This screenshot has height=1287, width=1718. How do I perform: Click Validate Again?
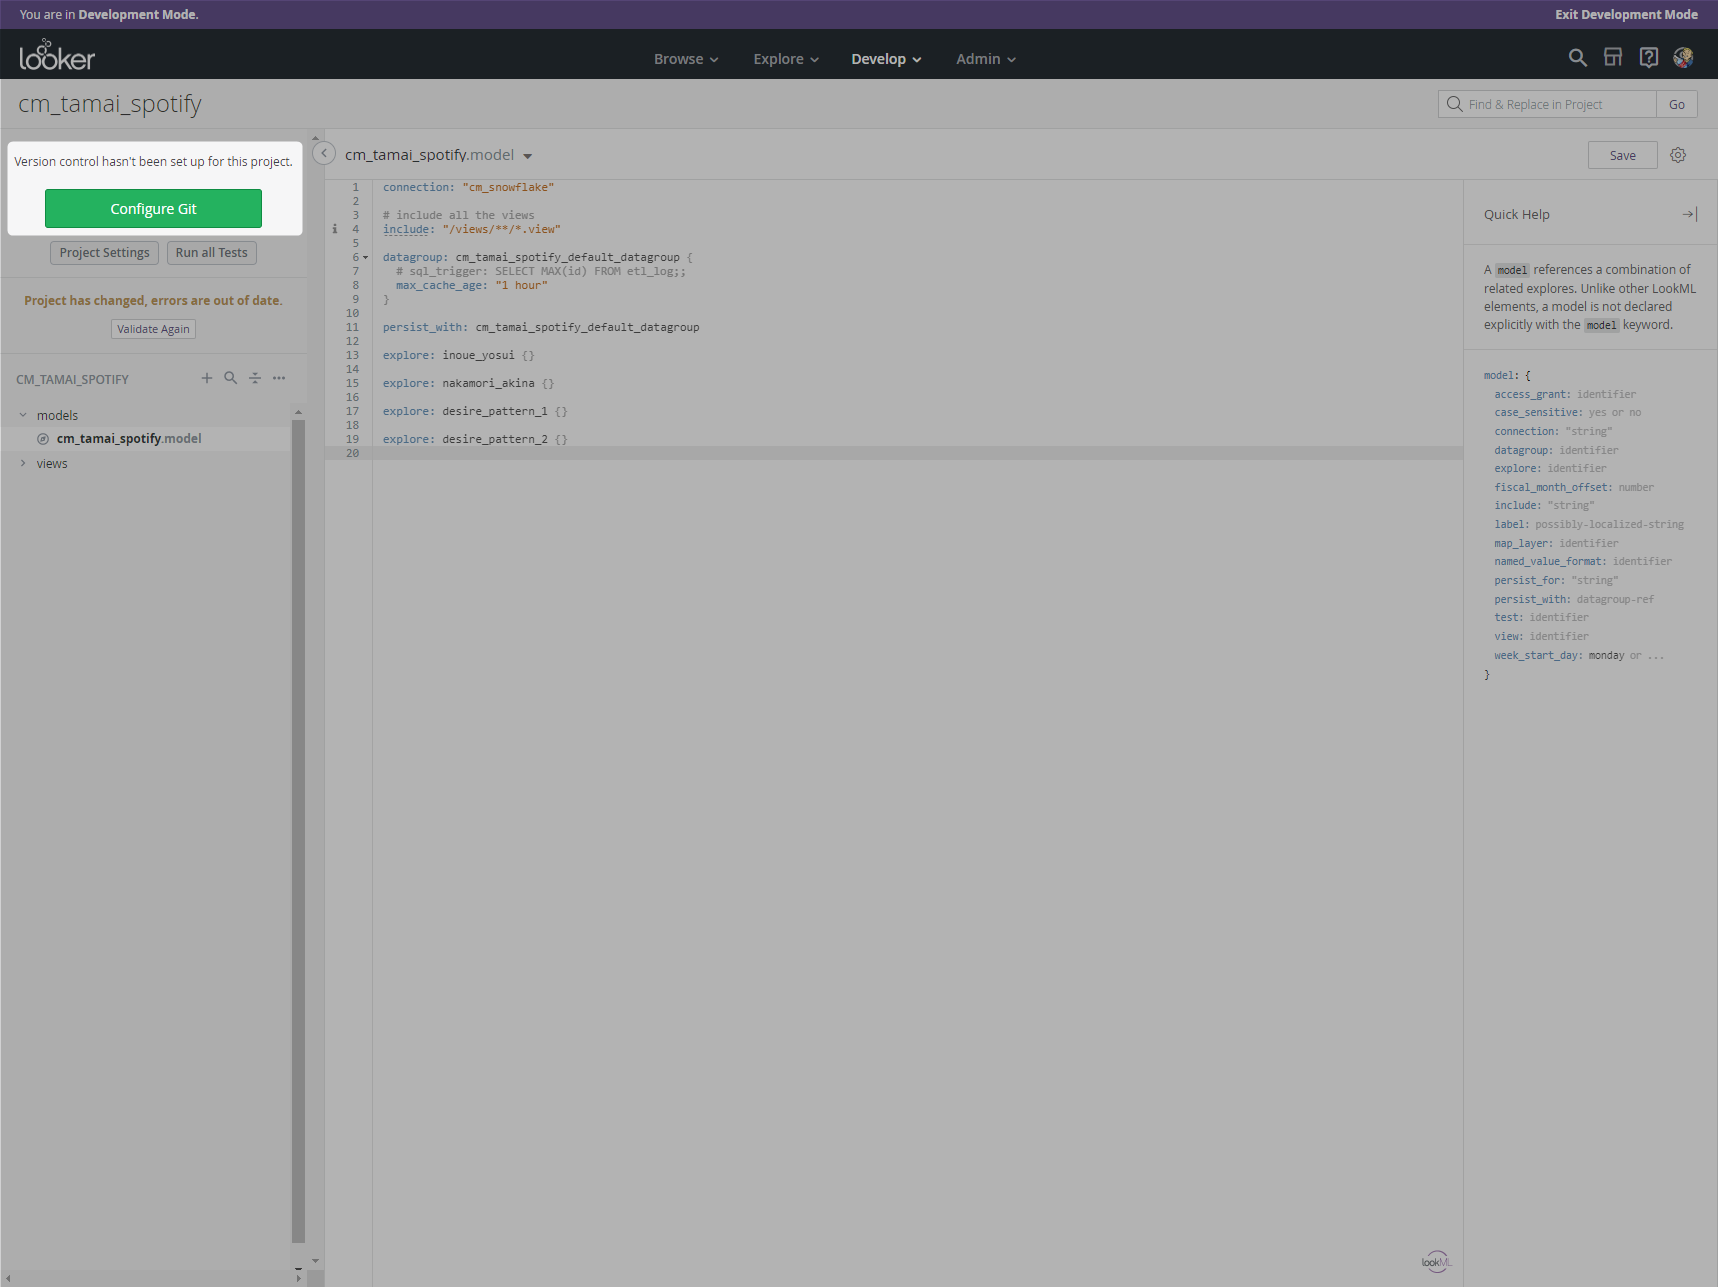click(x=153, y=328)
